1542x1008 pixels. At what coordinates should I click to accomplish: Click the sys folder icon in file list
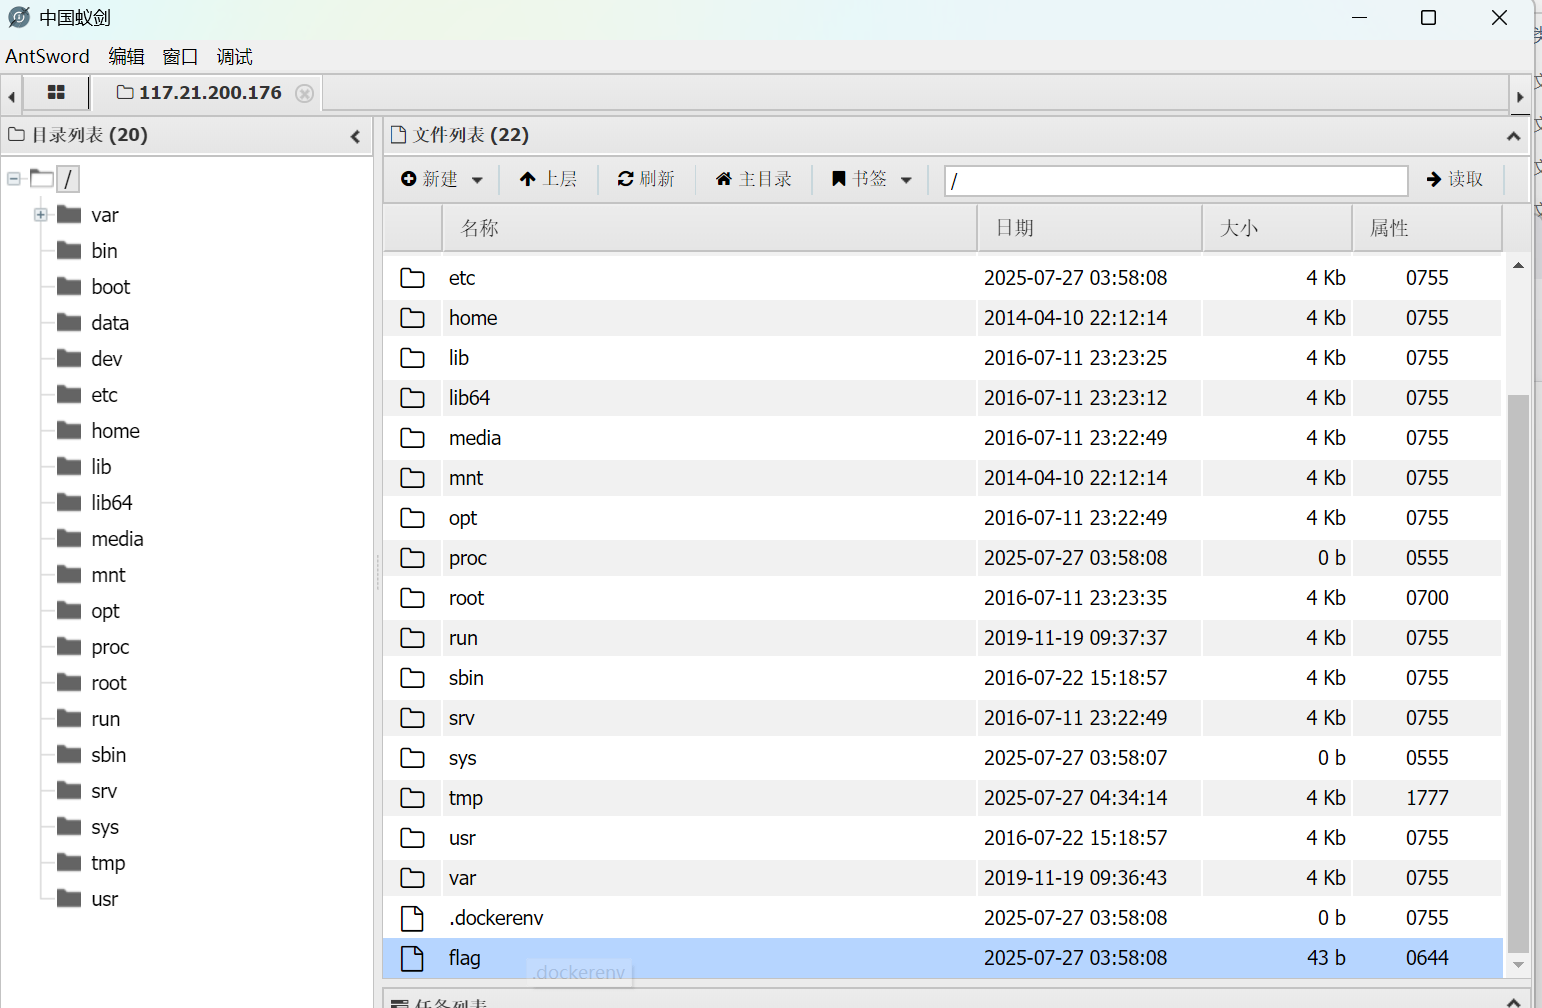(412, 758)
